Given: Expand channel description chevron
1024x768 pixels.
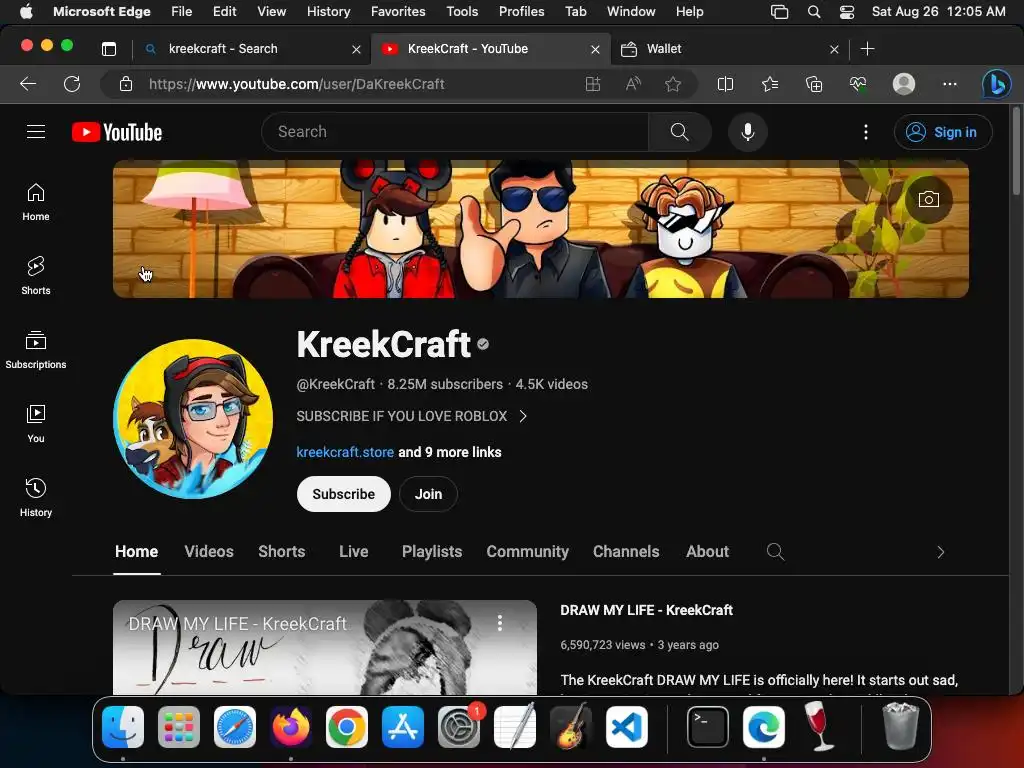Looking at the screenshot, I should [x=523, y=417].
